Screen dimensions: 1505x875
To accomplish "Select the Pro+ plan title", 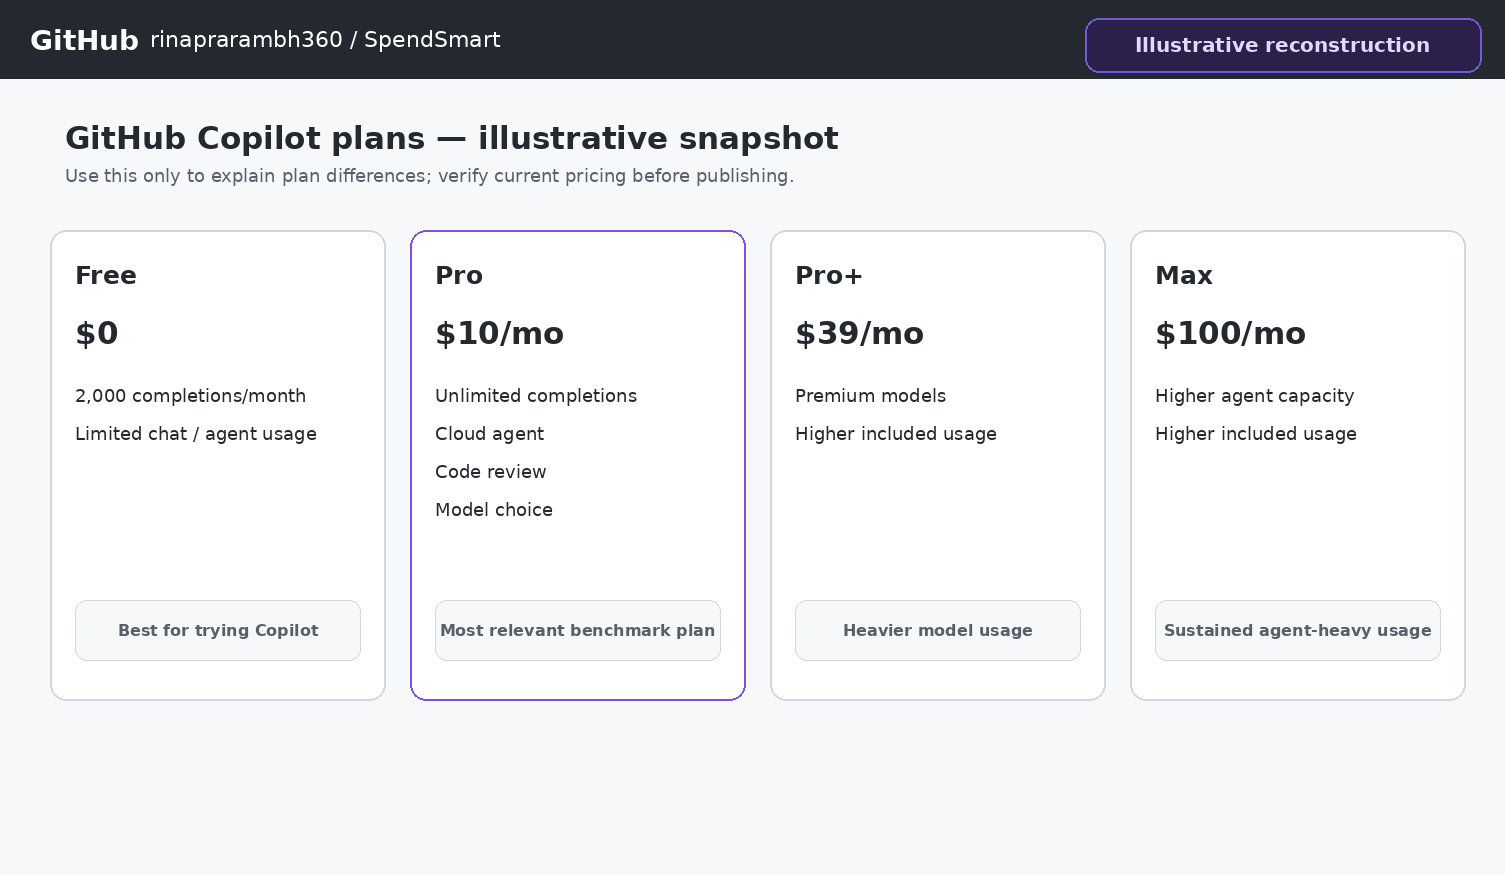I will (x=829, y=275).
